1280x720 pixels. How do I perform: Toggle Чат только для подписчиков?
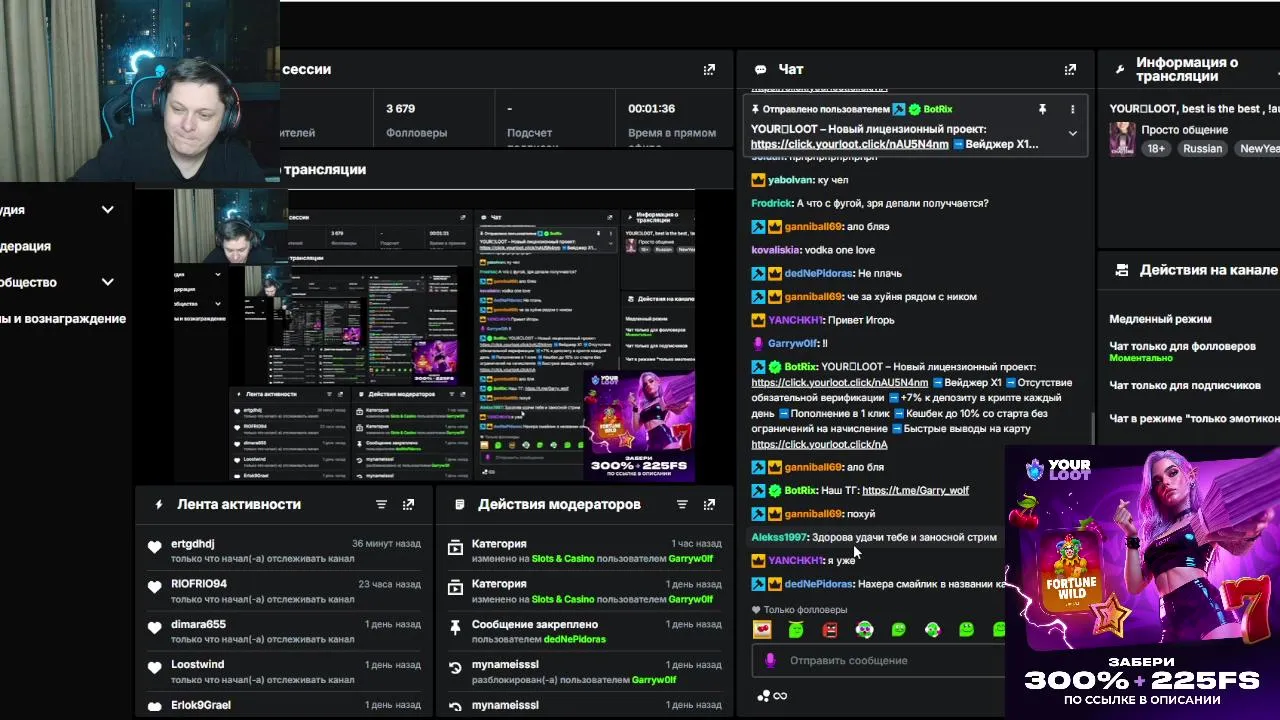[x=1184, y=385]
